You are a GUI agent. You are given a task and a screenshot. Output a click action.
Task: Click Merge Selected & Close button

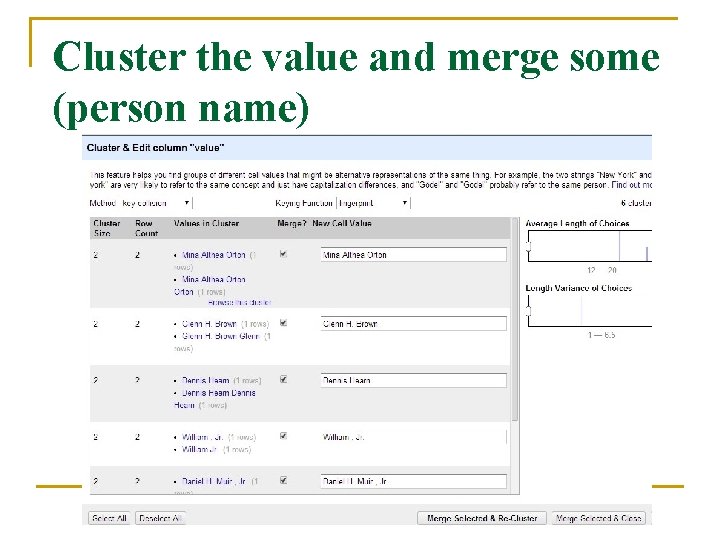pos(598,518)
